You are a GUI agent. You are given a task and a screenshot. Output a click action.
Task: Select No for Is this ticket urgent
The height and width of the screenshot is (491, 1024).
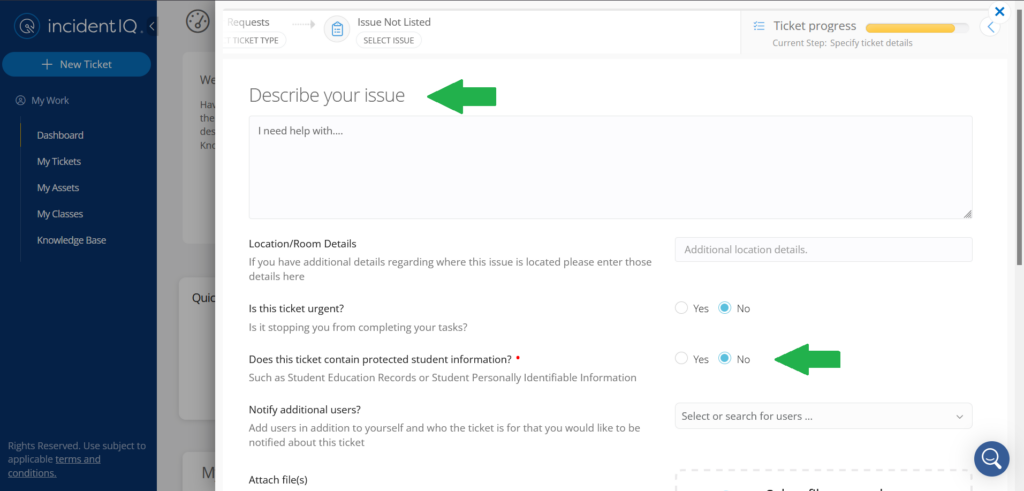tap(724, 308)
